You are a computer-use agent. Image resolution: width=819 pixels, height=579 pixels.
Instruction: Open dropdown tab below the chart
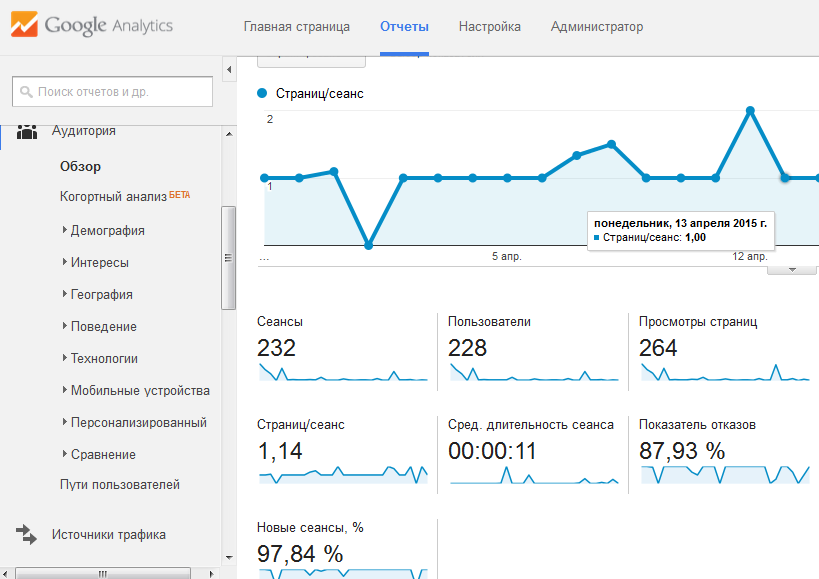tap(792, 270)
